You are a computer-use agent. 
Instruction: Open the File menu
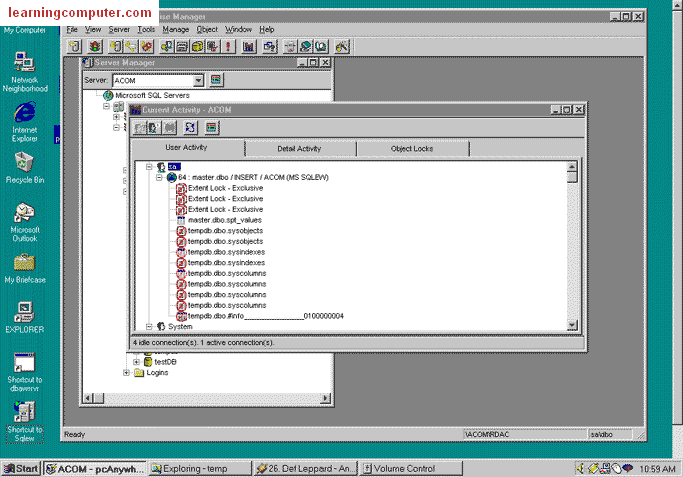(x=72, y=29)
